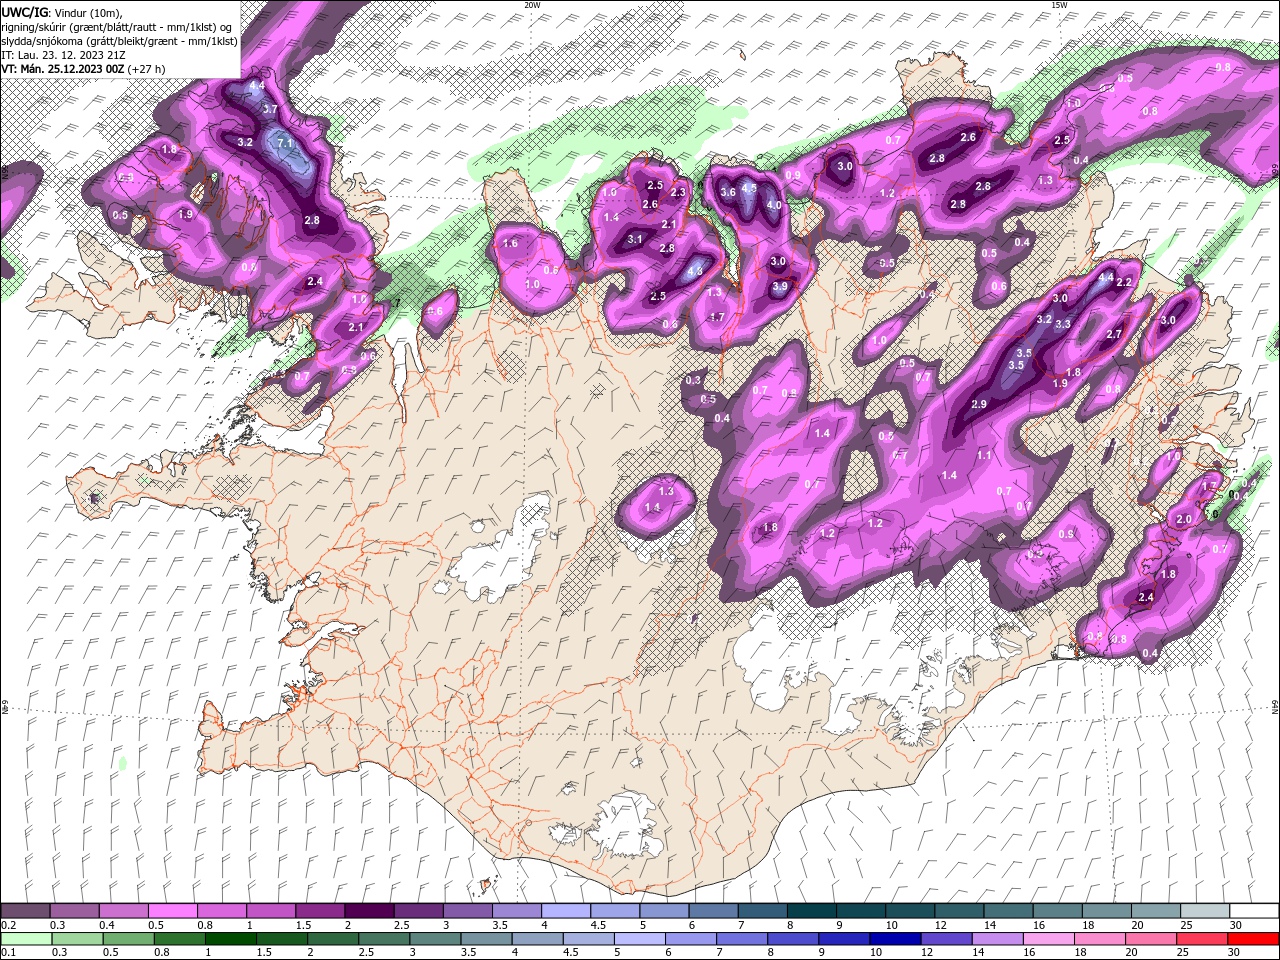Click the '(+27 h)' forecast offset text
The height and width of the screenshot is (960, 1280).
coord(146,69)
